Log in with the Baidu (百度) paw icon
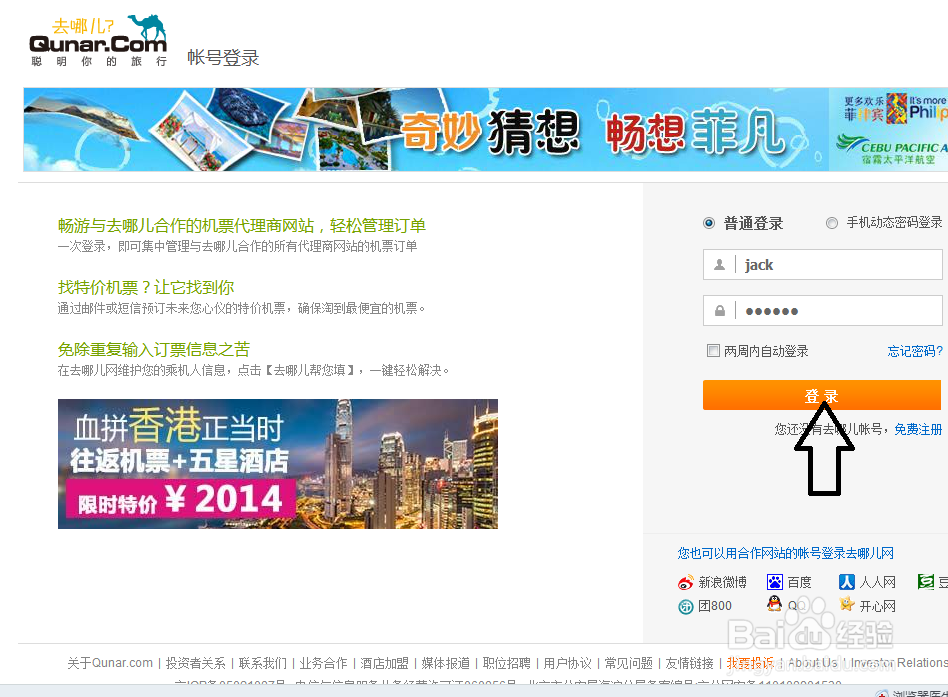The width and height of the screenshot is (948, 697). (x=774, y=582)
